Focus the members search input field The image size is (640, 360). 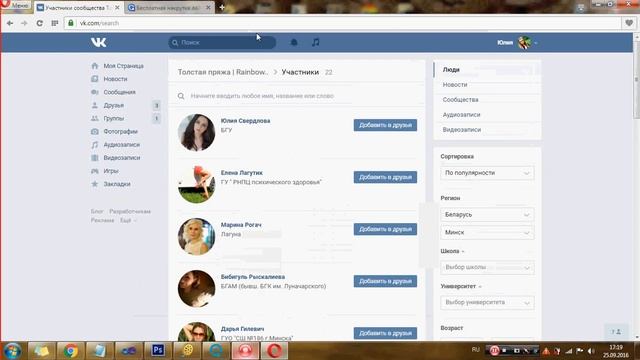297,96
